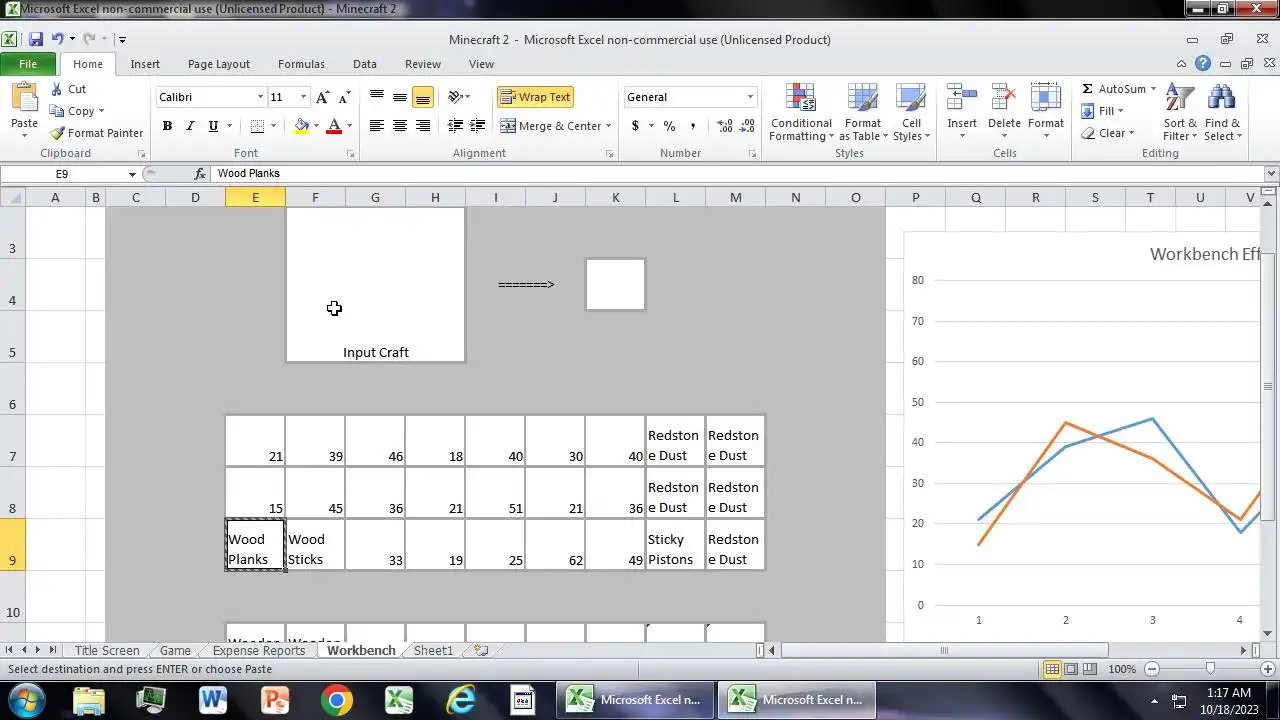Click the Cut scissors icon
This screenshot has height=720, width=1280.
(56, 89)
